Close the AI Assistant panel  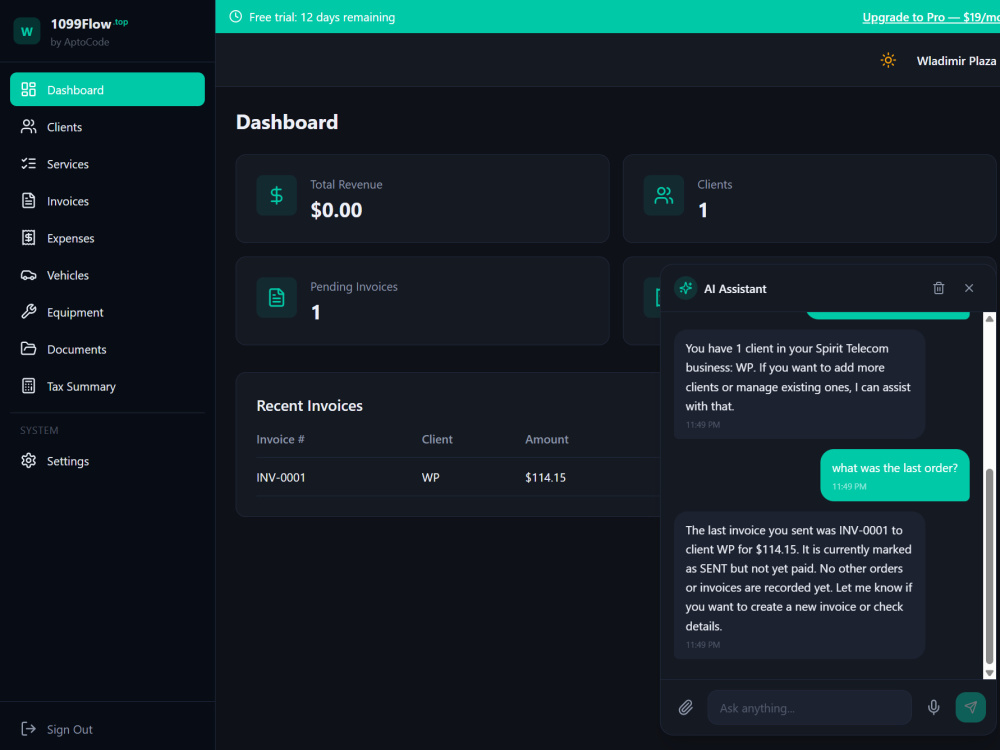tap(969, 288)
